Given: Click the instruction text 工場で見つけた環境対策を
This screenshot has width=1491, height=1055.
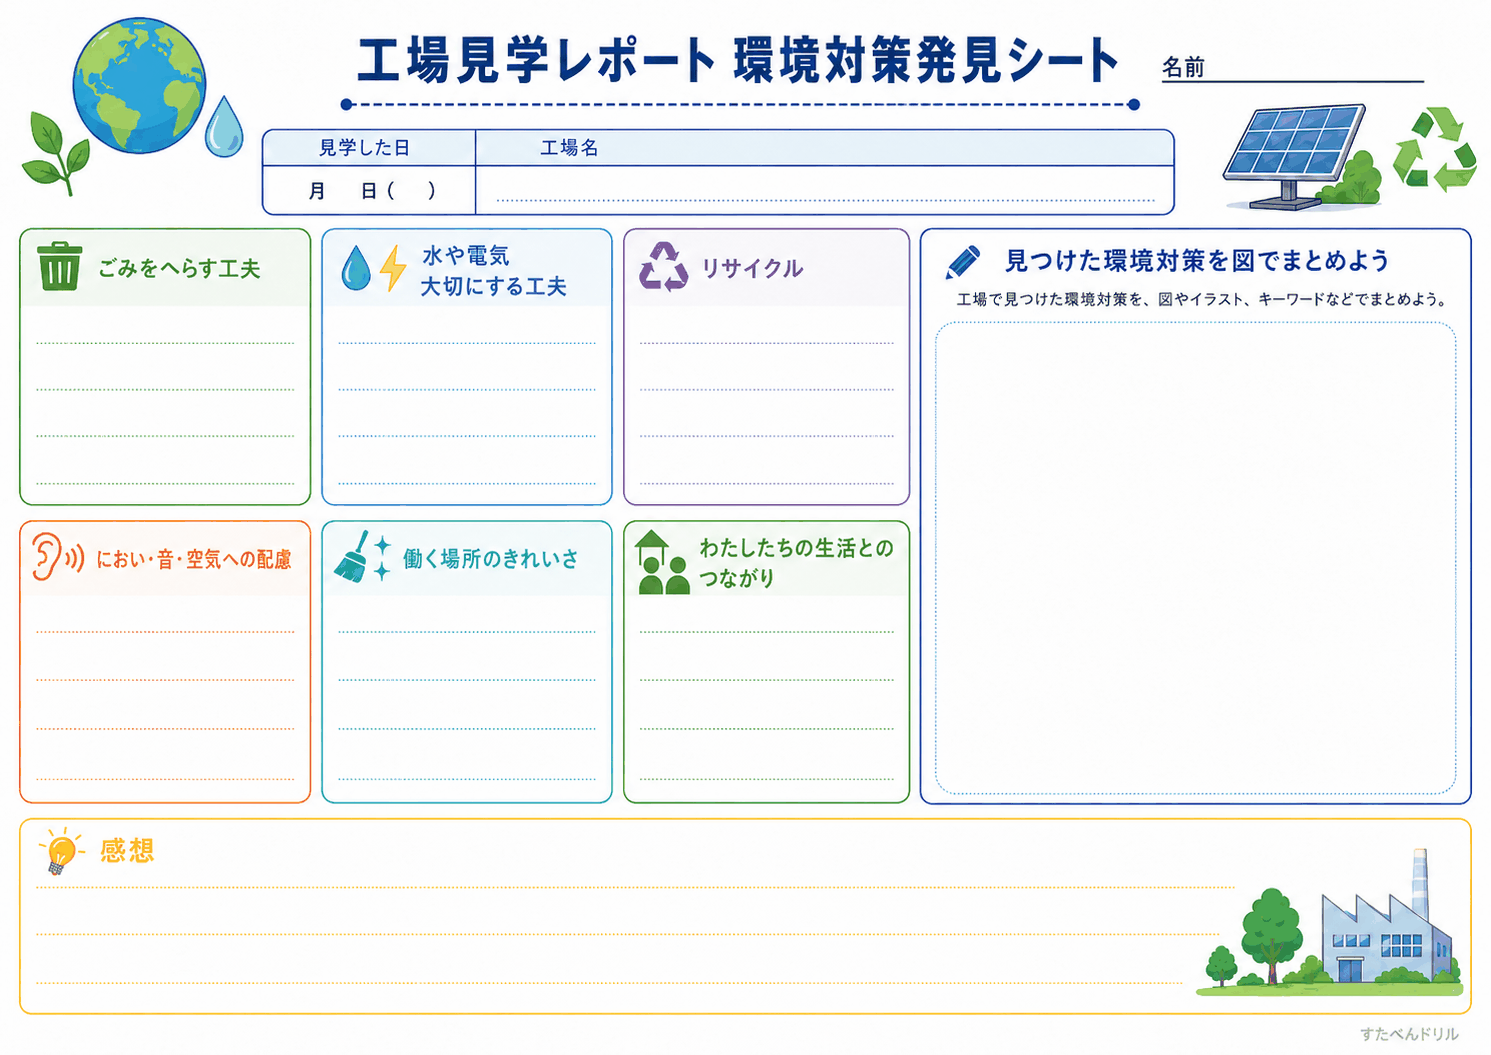Looking at the screenshot, I should click(x=1202, y=299).
